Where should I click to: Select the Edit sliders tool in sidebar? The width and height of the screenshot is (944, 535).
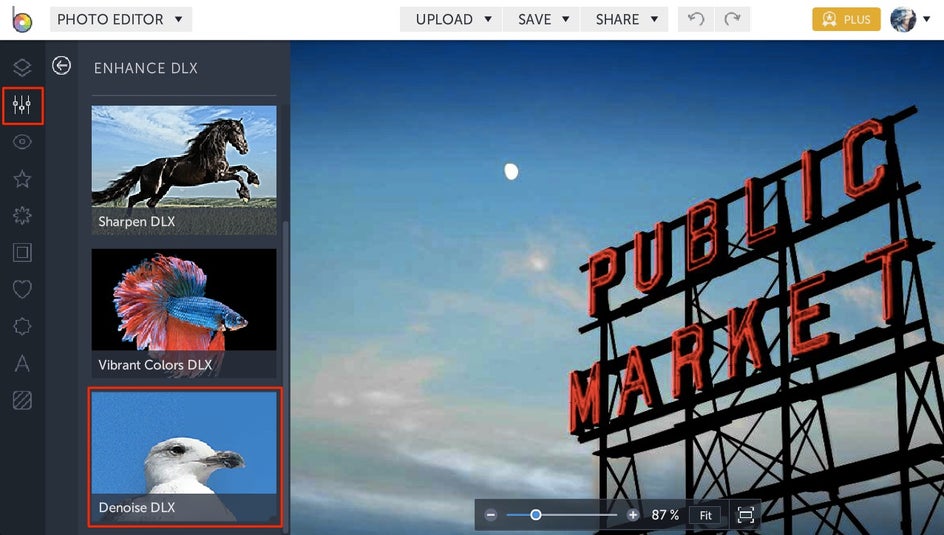[x=22, y=105]
